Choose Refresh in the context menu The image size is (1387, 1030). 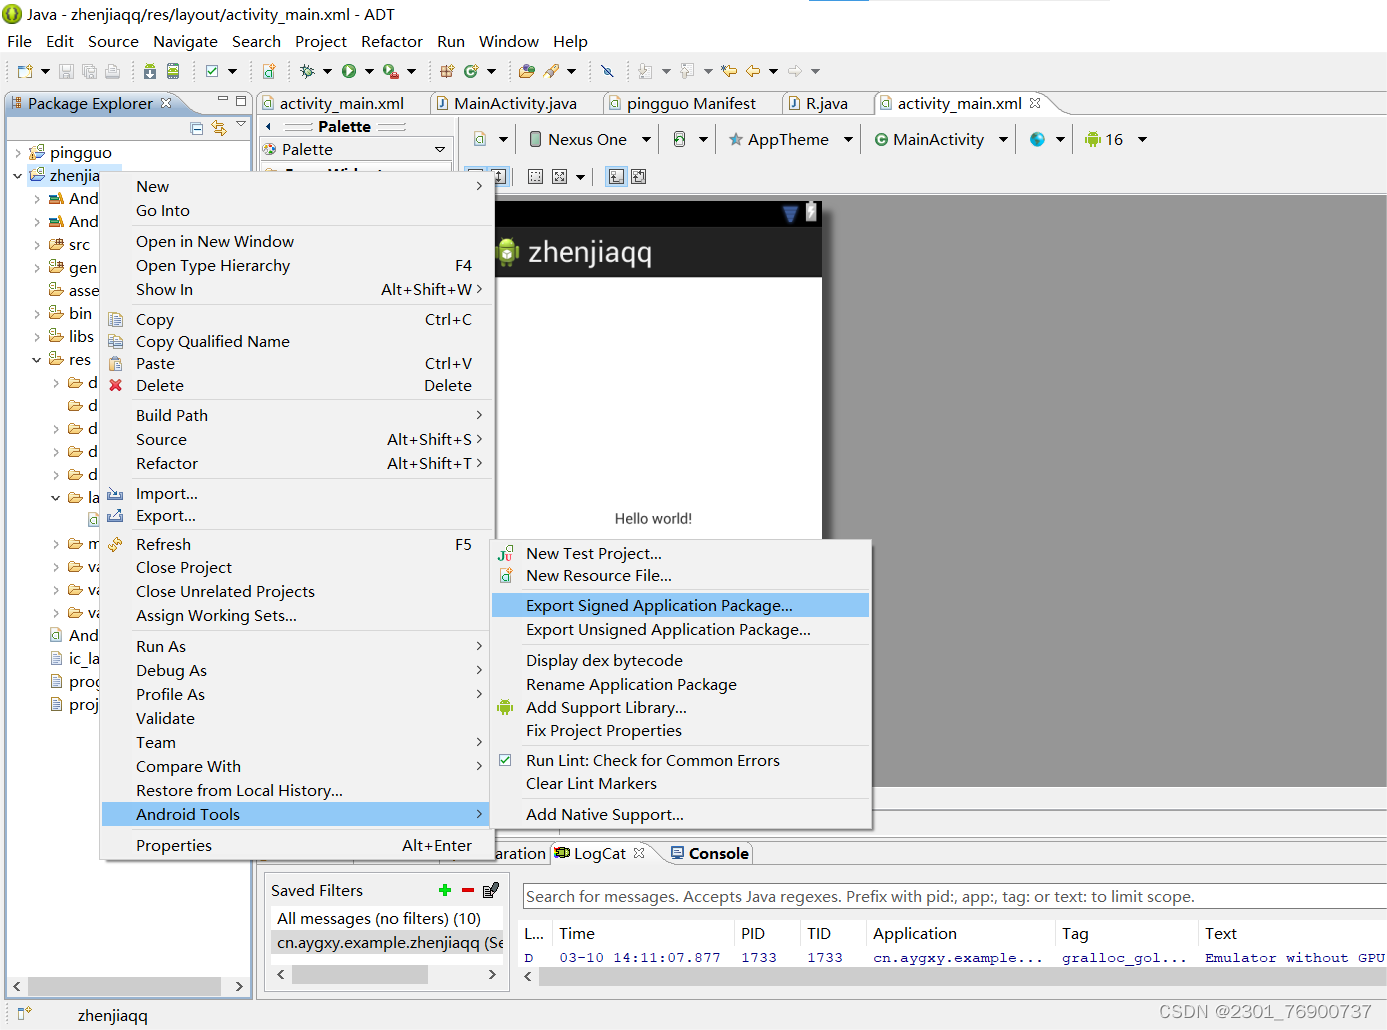click(x=297, y=545)
